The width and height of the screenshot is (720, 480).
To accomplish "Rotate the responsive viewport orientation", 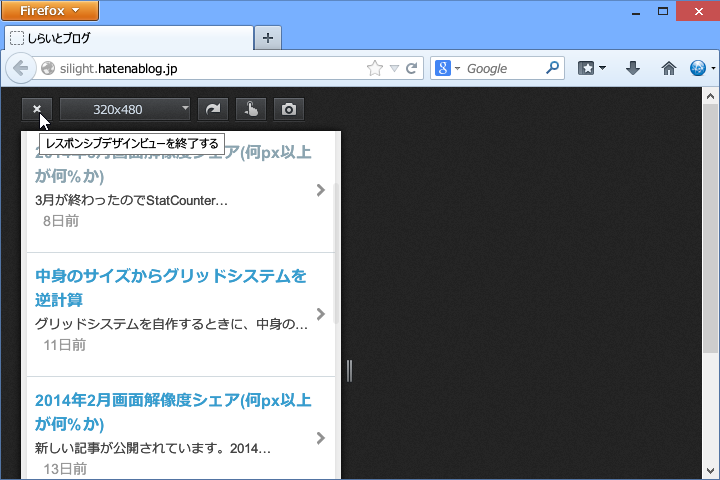I will coord(213,109).
